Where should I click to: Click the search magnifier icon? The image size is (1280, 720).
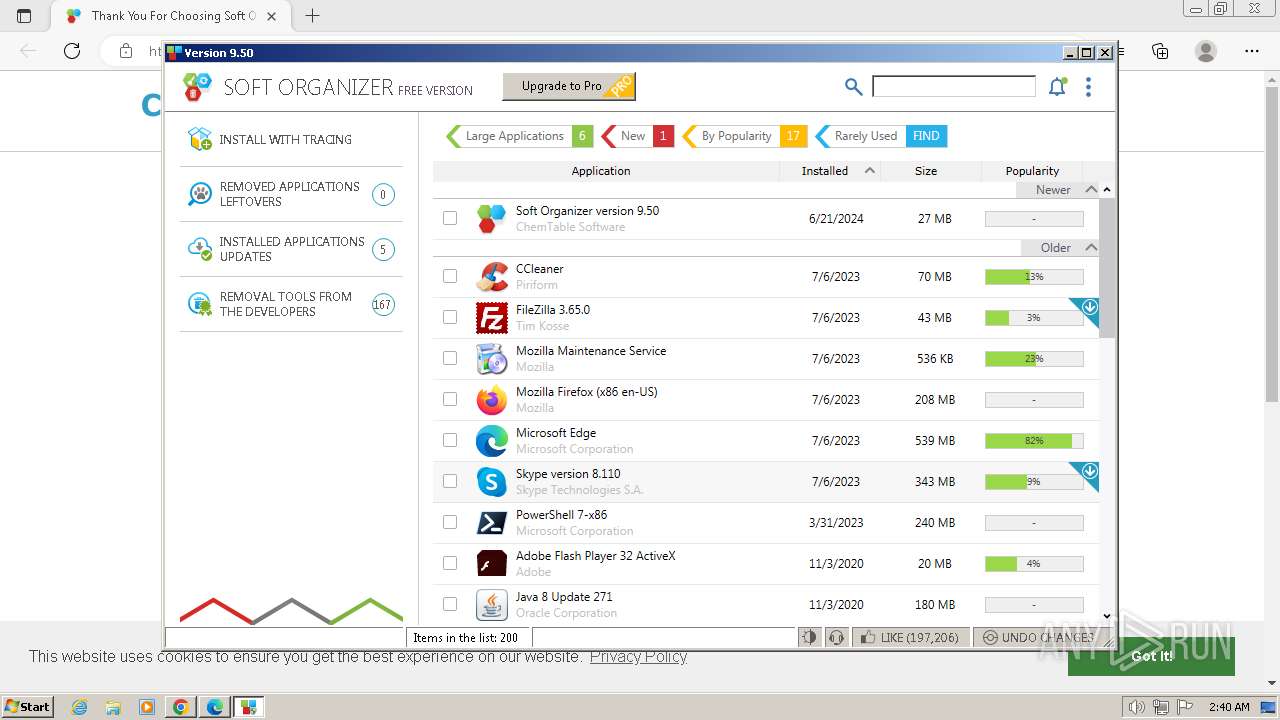pos(853,87)
